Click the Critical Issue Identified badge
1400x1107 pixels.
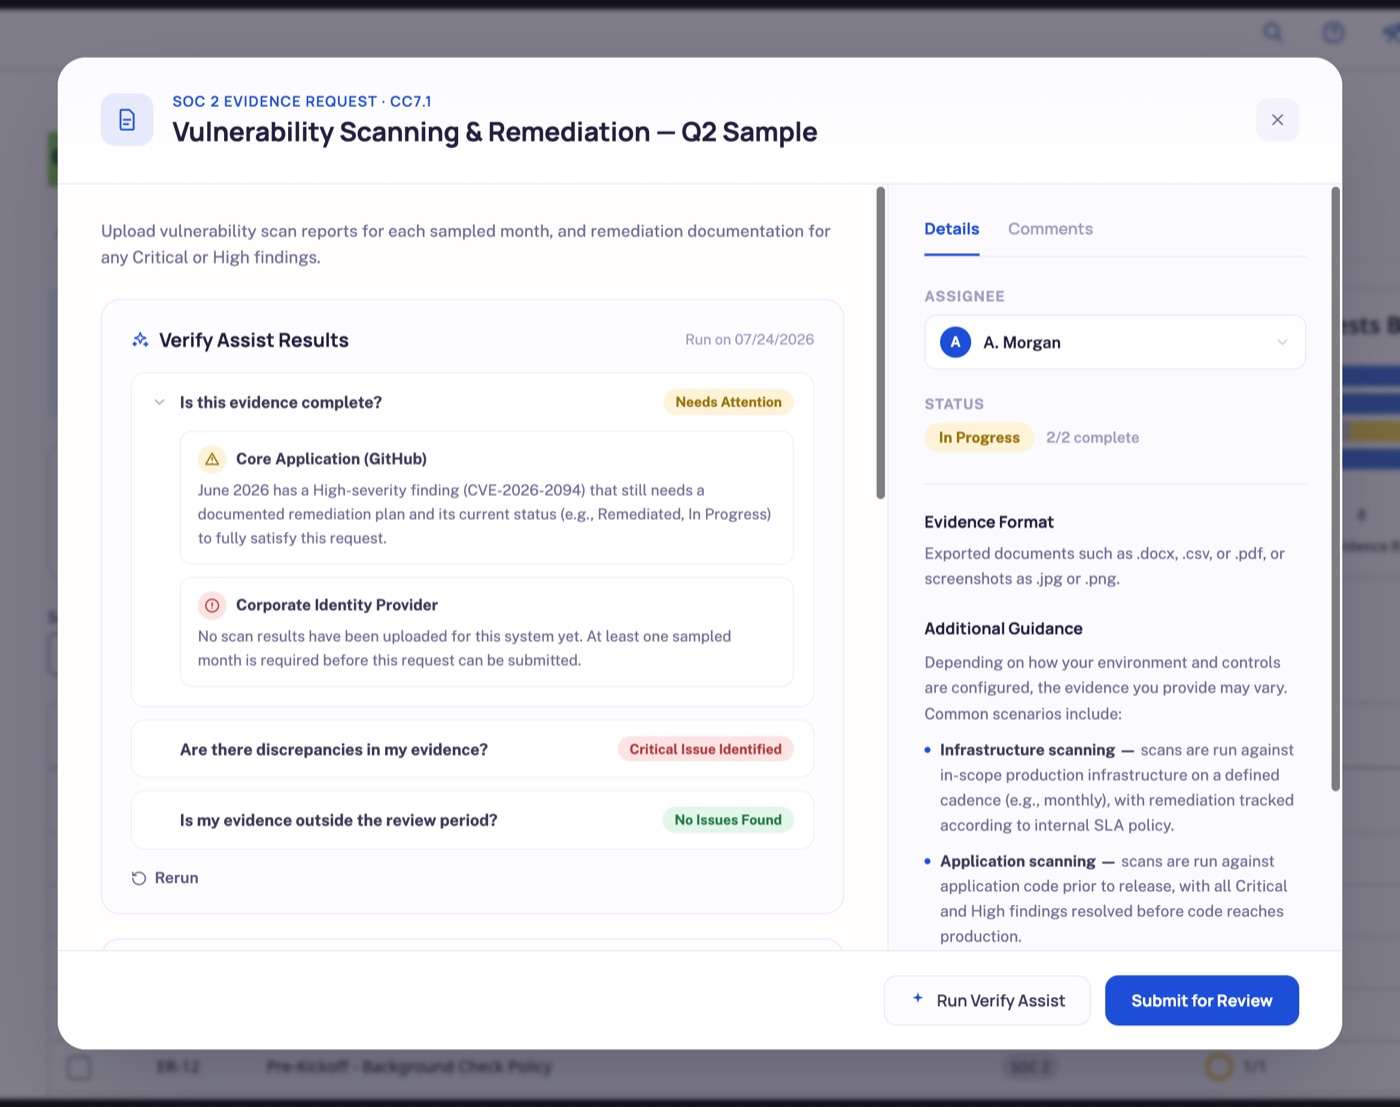pos(705,749)
